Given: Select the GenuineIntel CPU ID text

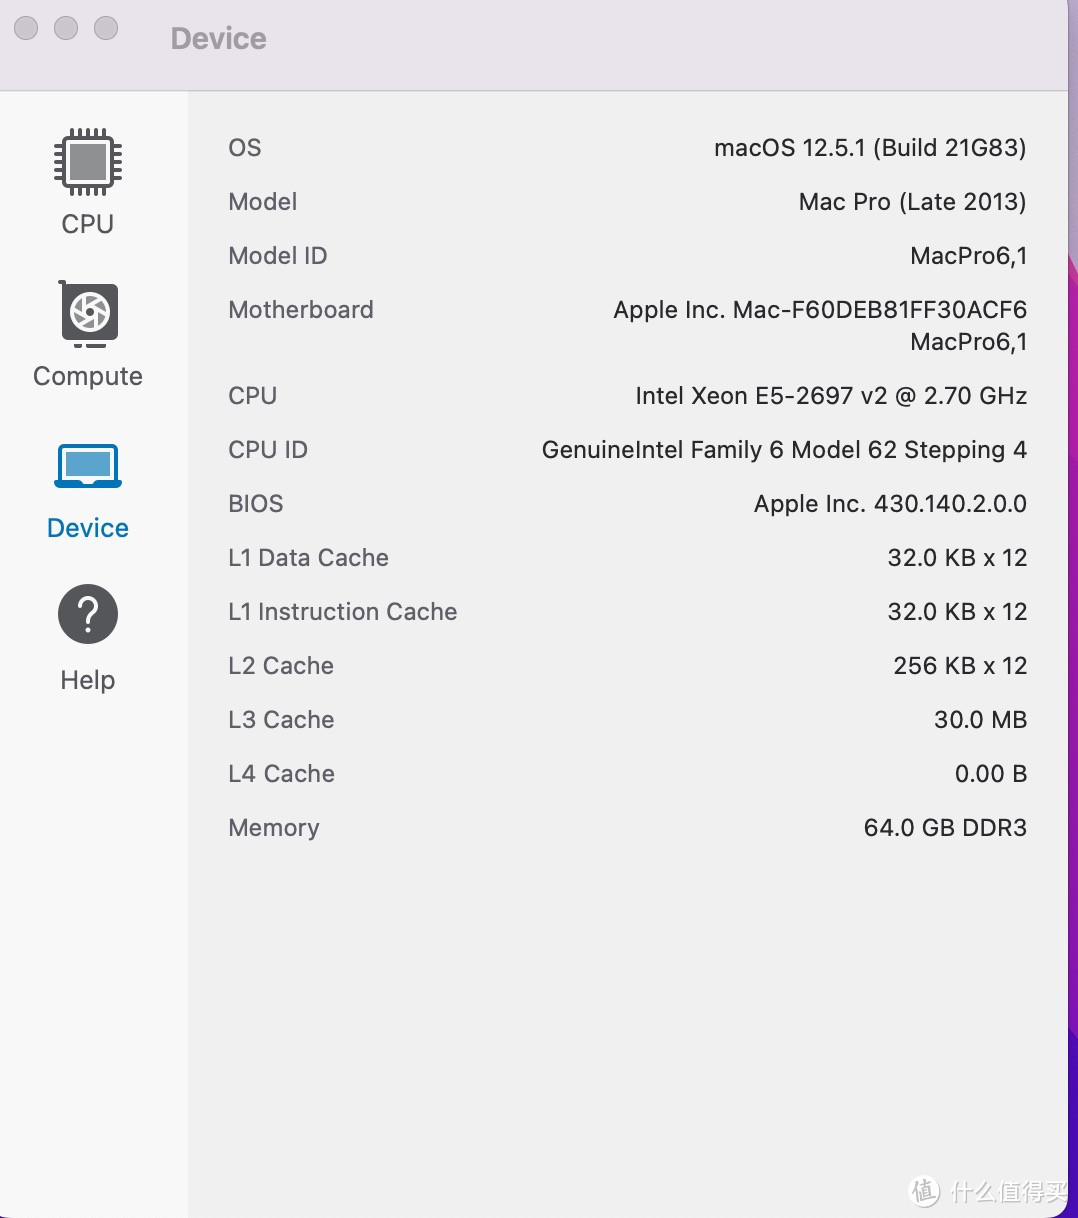Looking at the screenshot, I should [783, 450].
